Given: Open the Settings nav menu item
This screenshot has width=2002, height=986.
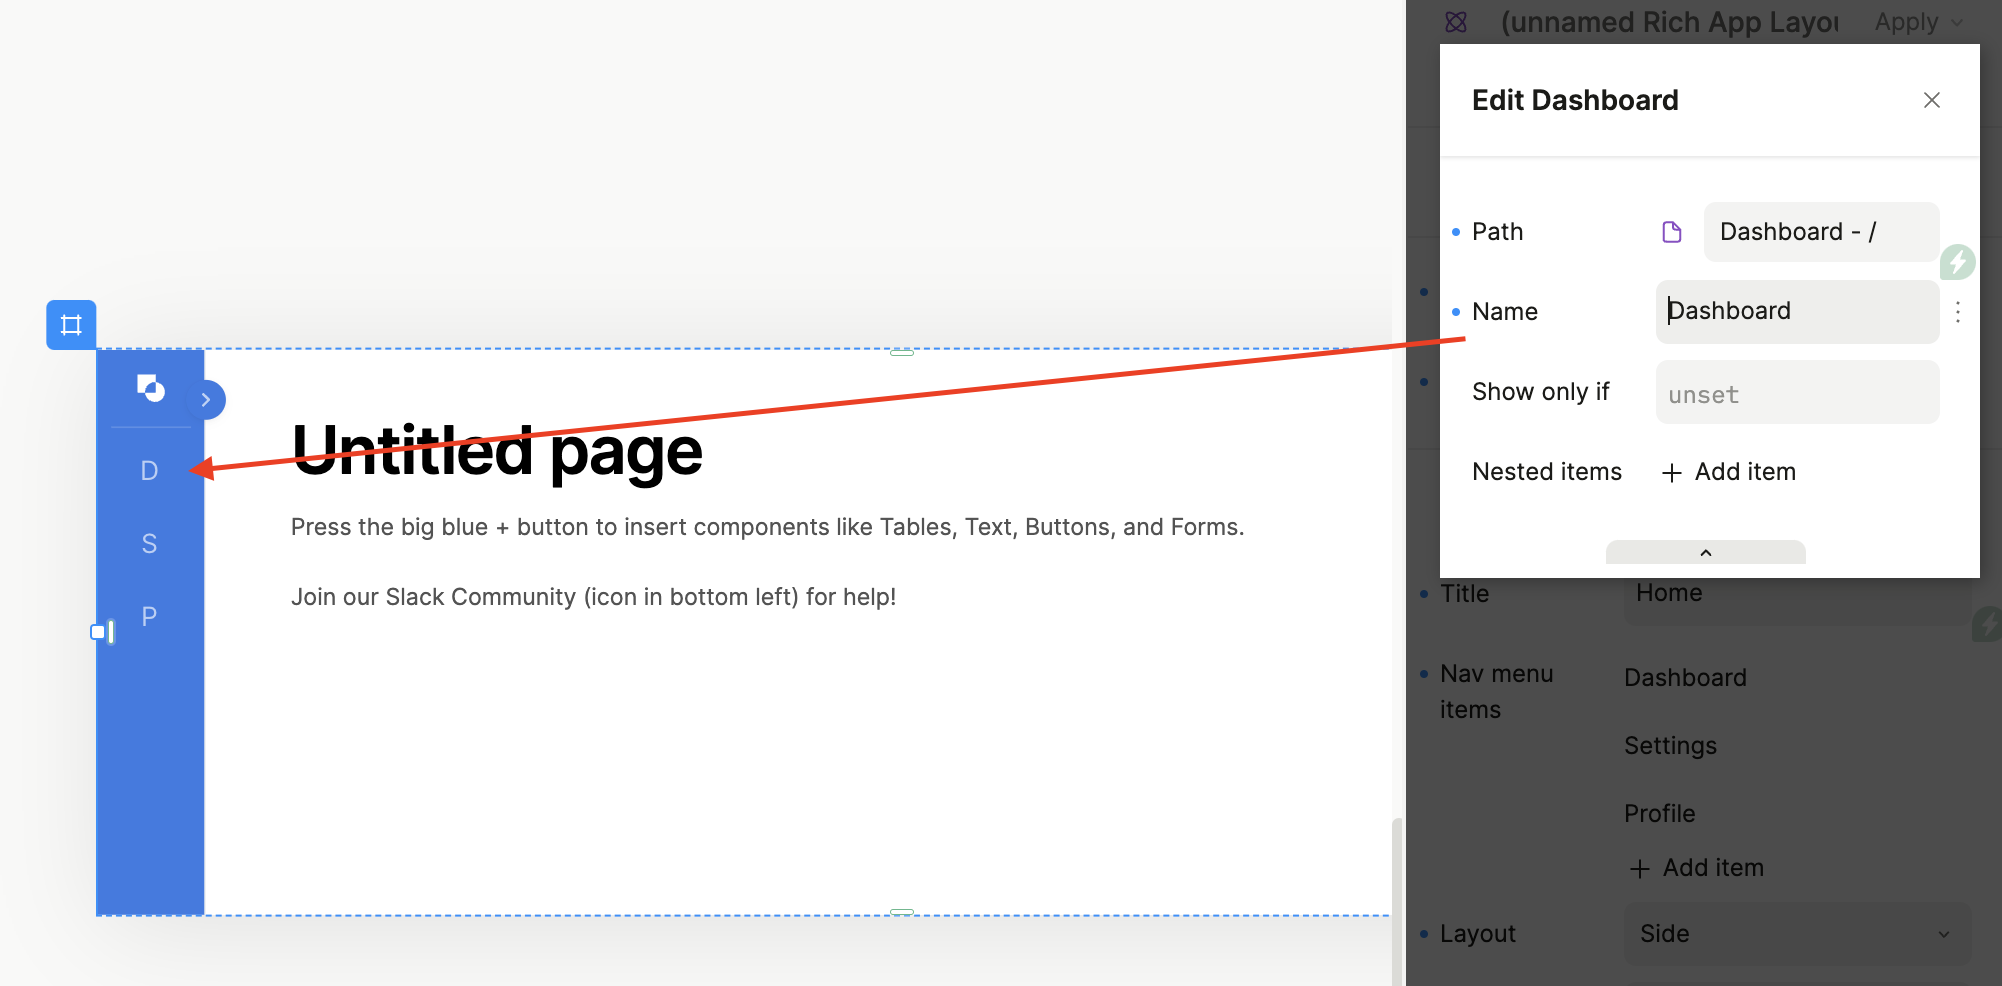Looking at the screenshot, I should coord(1670,746).
